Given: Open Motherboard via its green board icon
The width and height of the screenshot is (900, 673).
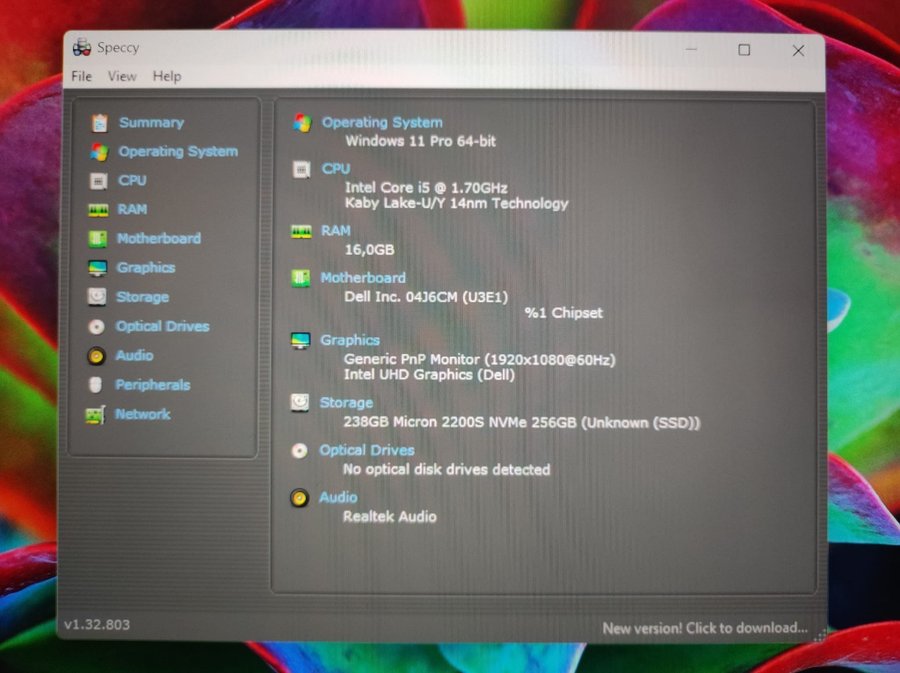Looking at the screenshot, I should pos(97,239).
